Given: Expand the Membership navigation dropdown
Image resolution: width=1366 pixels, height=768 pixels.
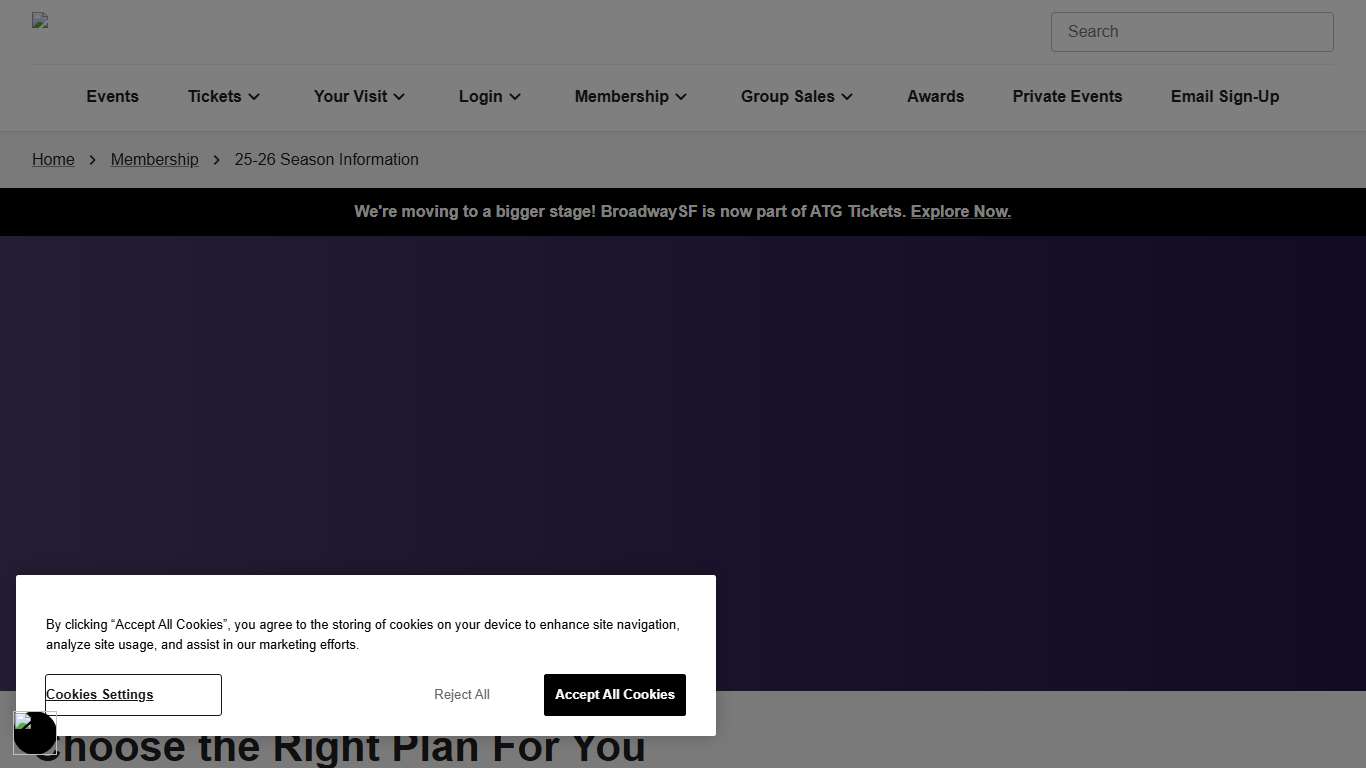Looking at the screenshot, I should click(x=630, y=97).
